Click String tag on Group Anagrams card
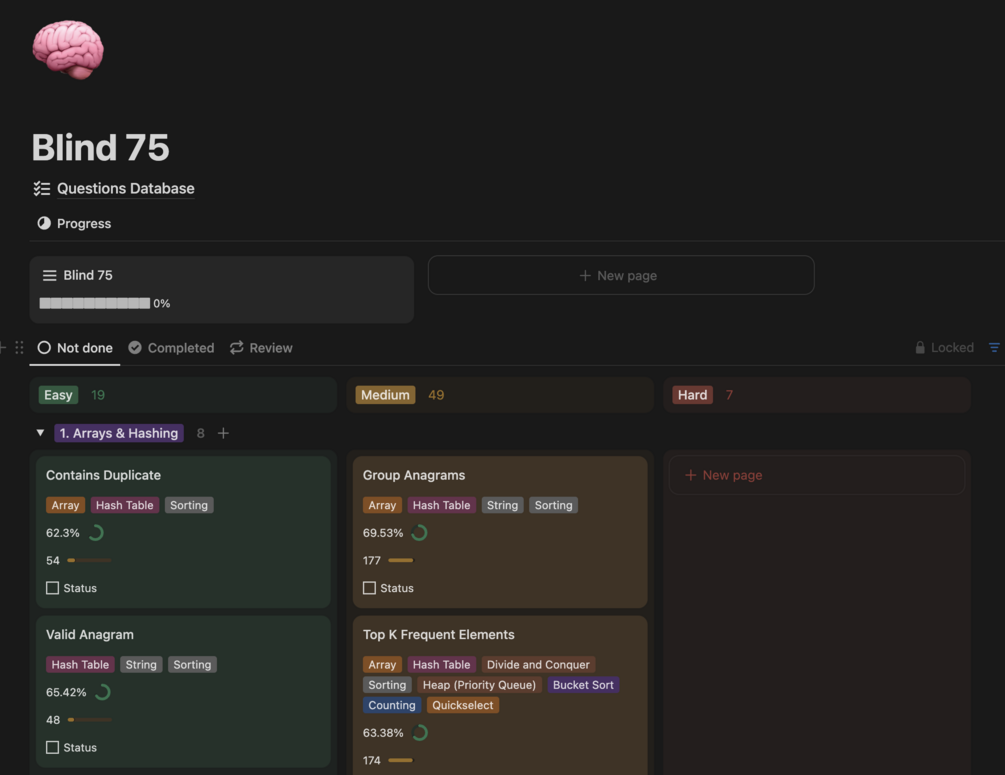 (502, 505)
